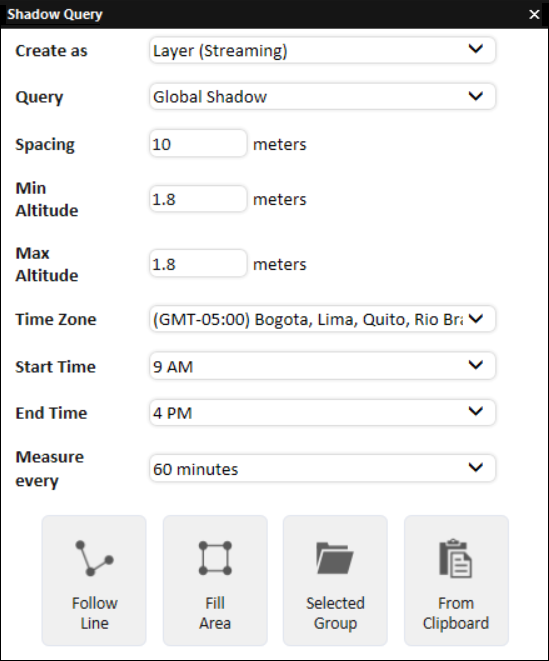Click the Max Altitude input field
549x661 pixels.
pos(198,263)
